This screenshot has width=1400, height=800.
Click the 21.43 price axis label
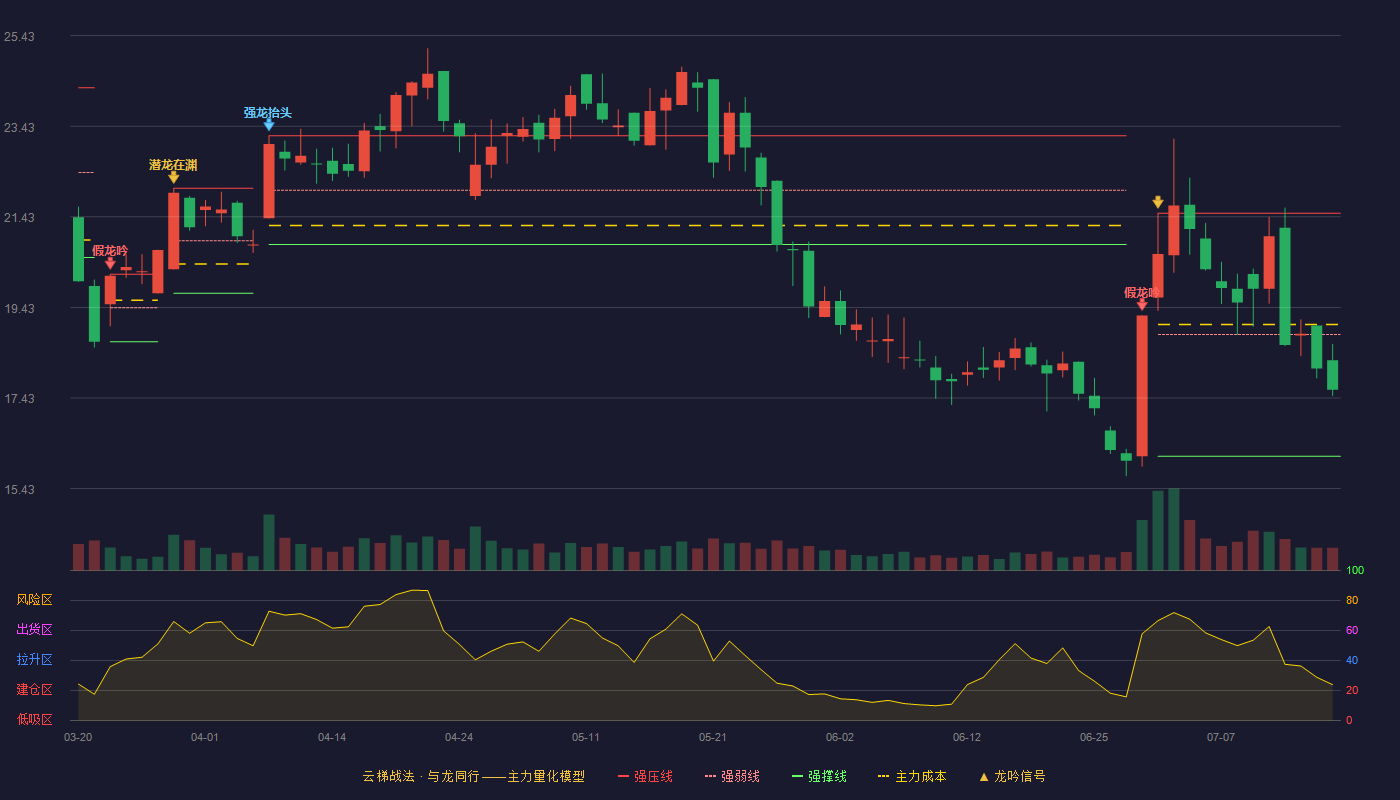tap(19, 218)
